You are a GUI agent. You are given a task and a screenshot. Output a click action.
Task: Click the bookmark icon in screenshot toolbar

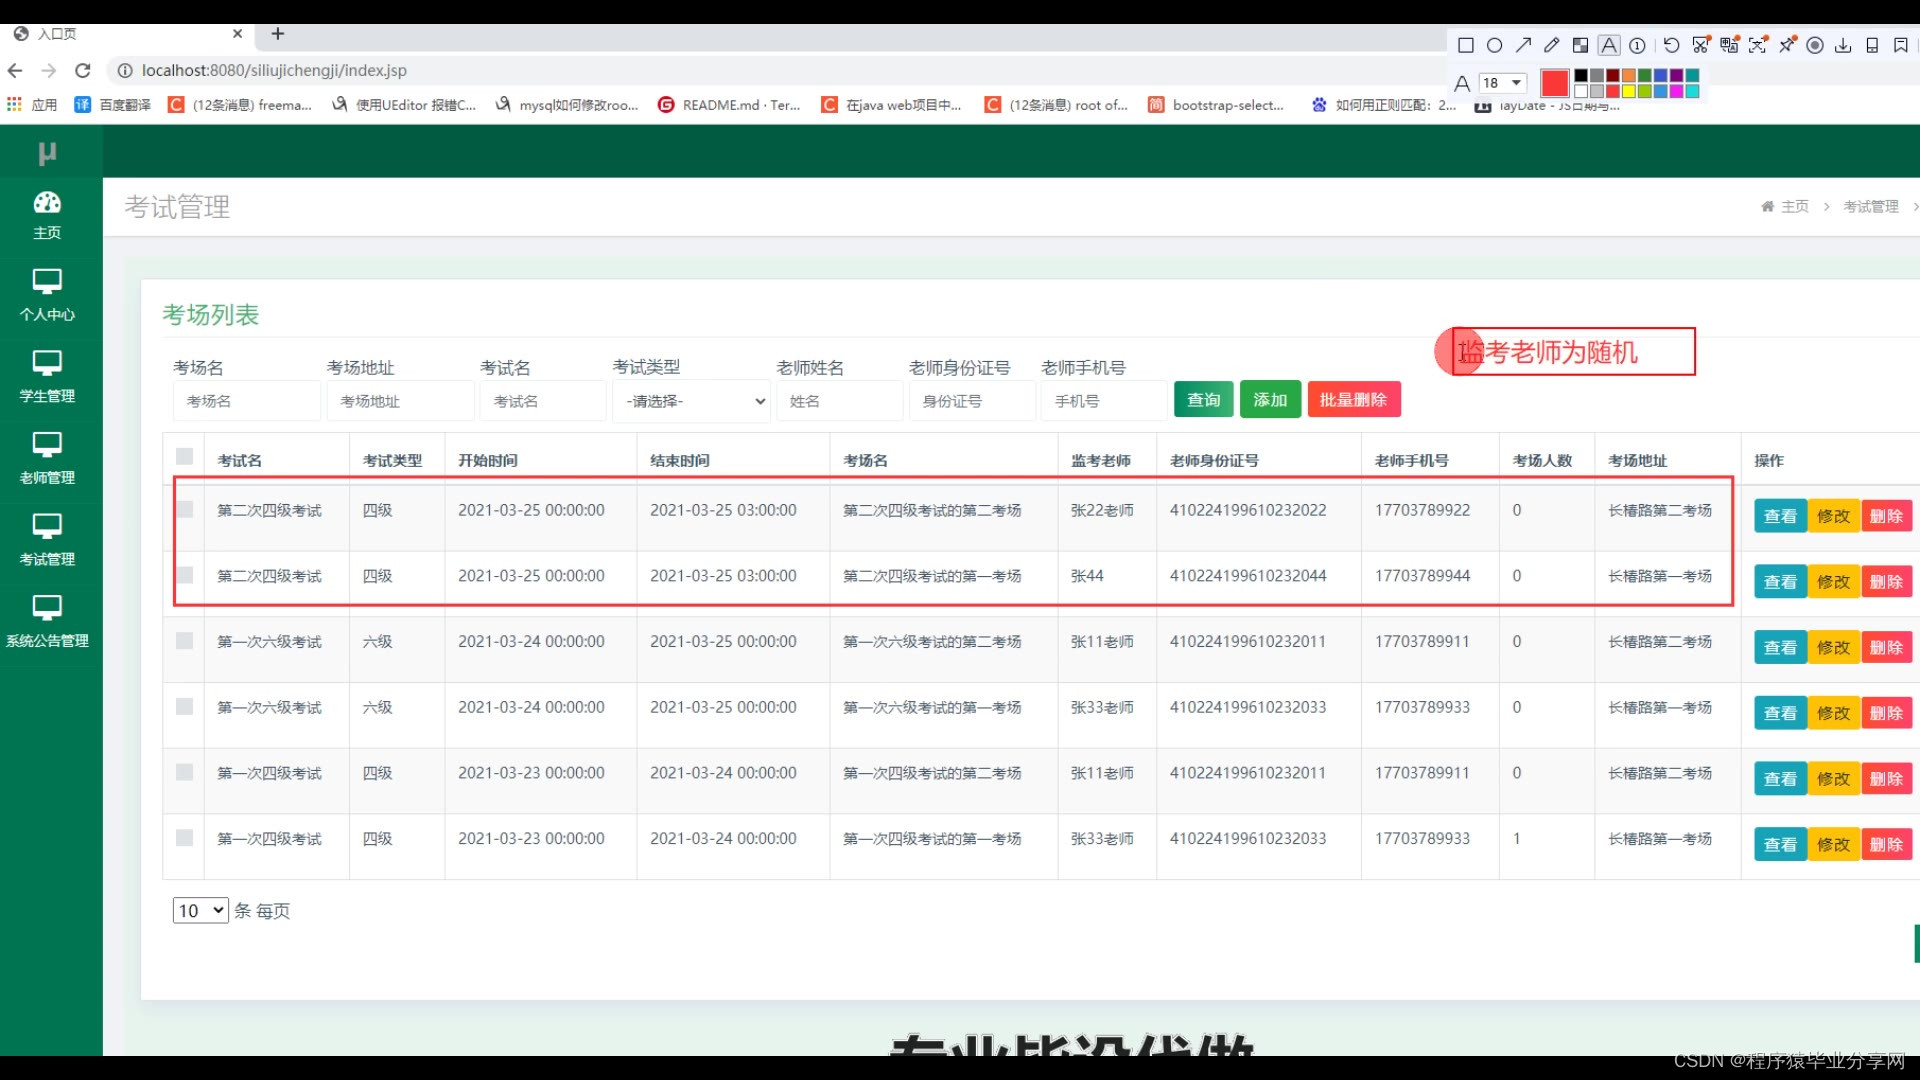[x=1901, y=45]
